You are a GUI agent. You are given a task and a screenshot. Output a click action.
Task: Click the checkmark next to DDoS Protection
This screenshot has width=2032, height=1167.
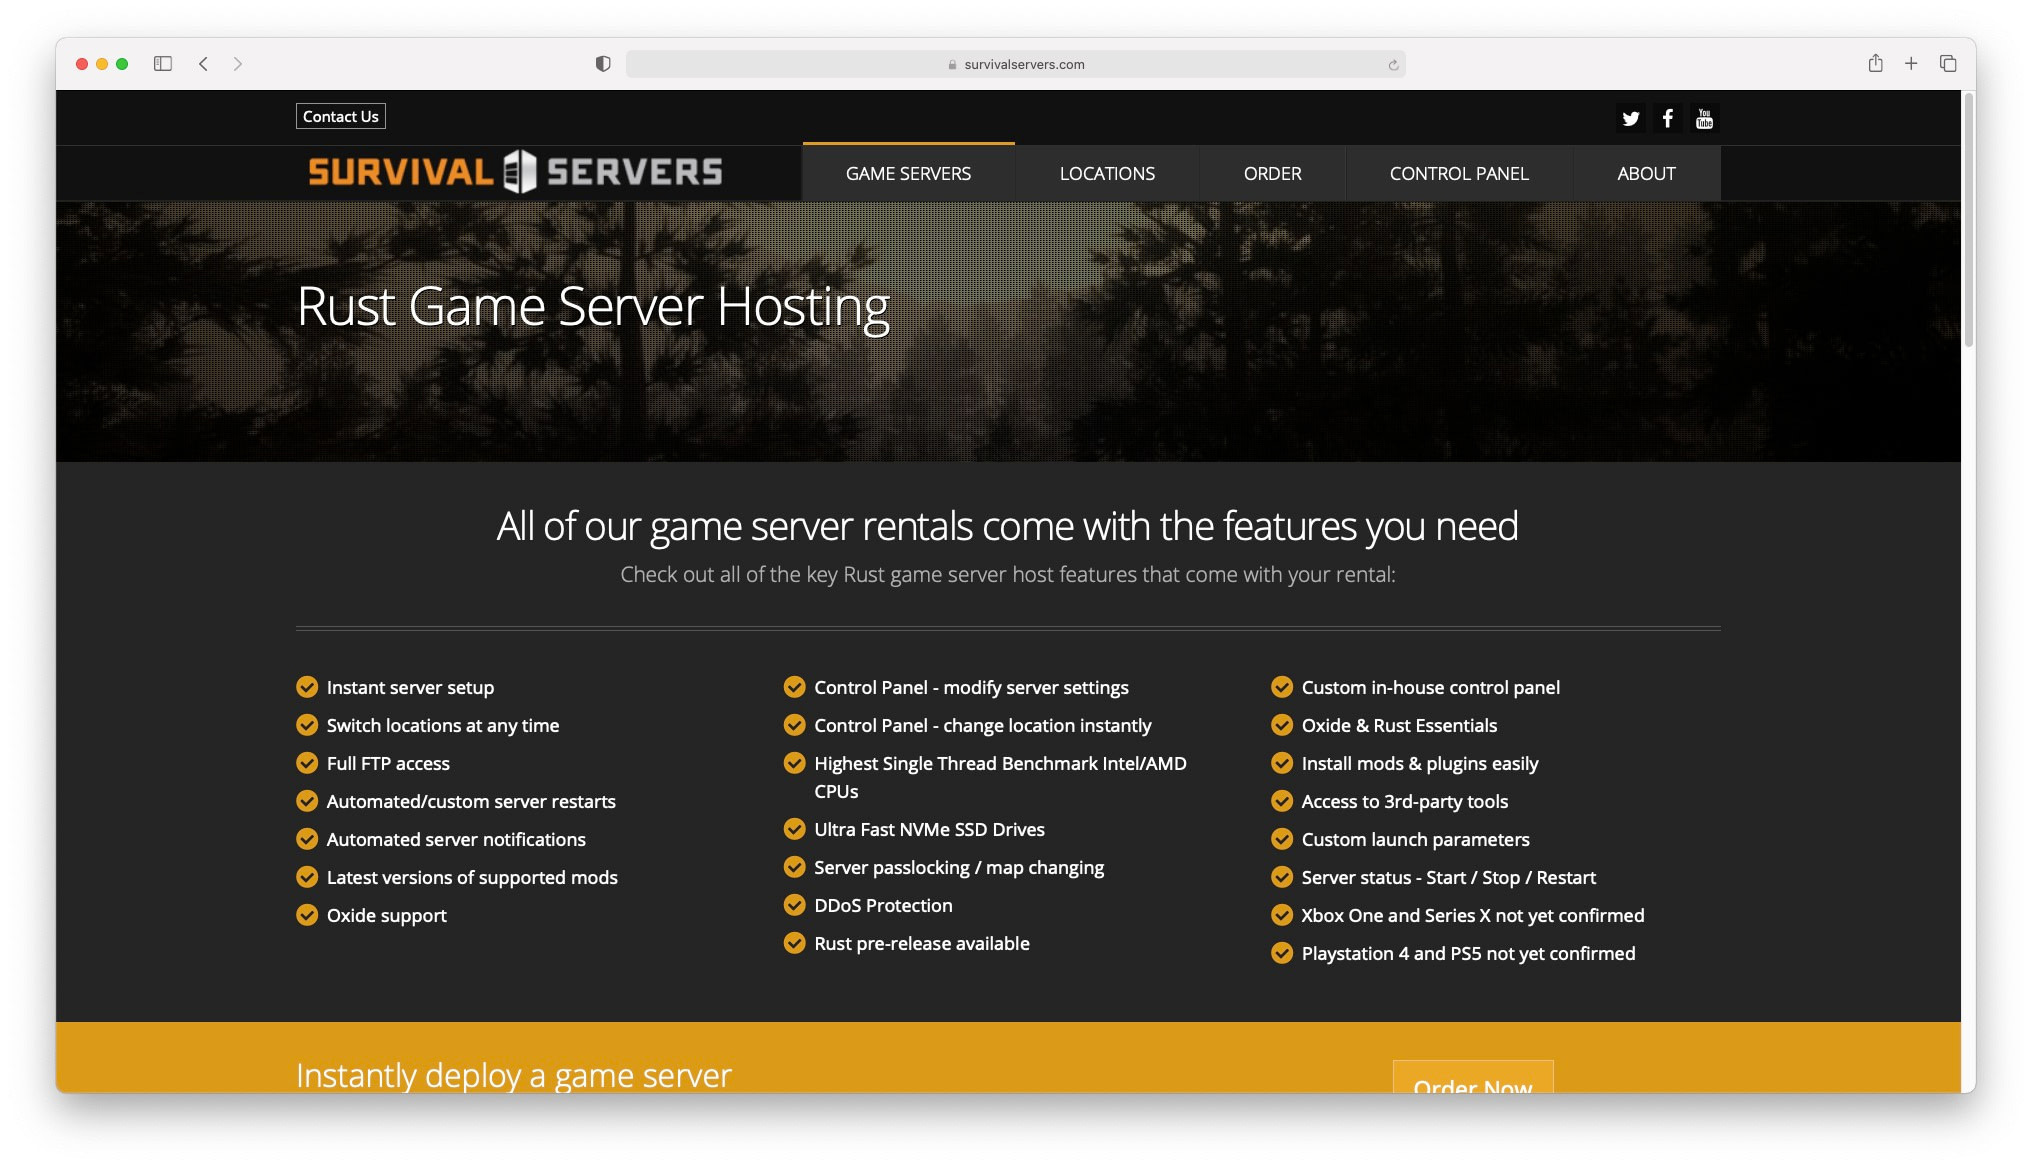coord(794,905)
